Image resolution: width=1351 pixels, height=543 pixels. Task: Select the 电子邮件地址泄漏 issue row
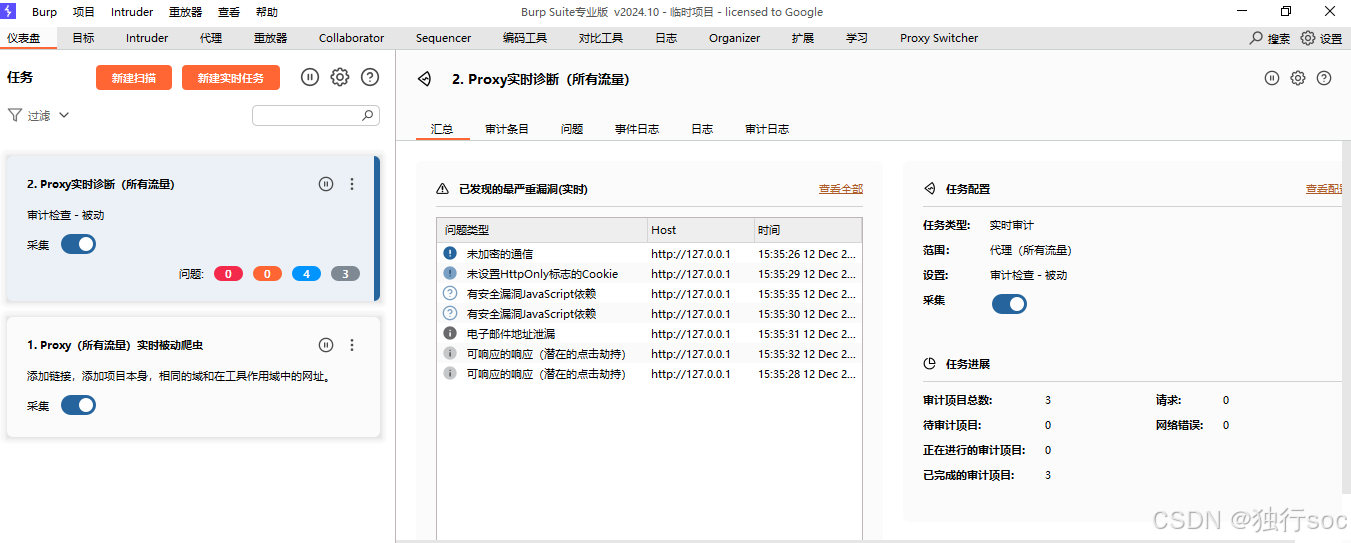point(649,334)
